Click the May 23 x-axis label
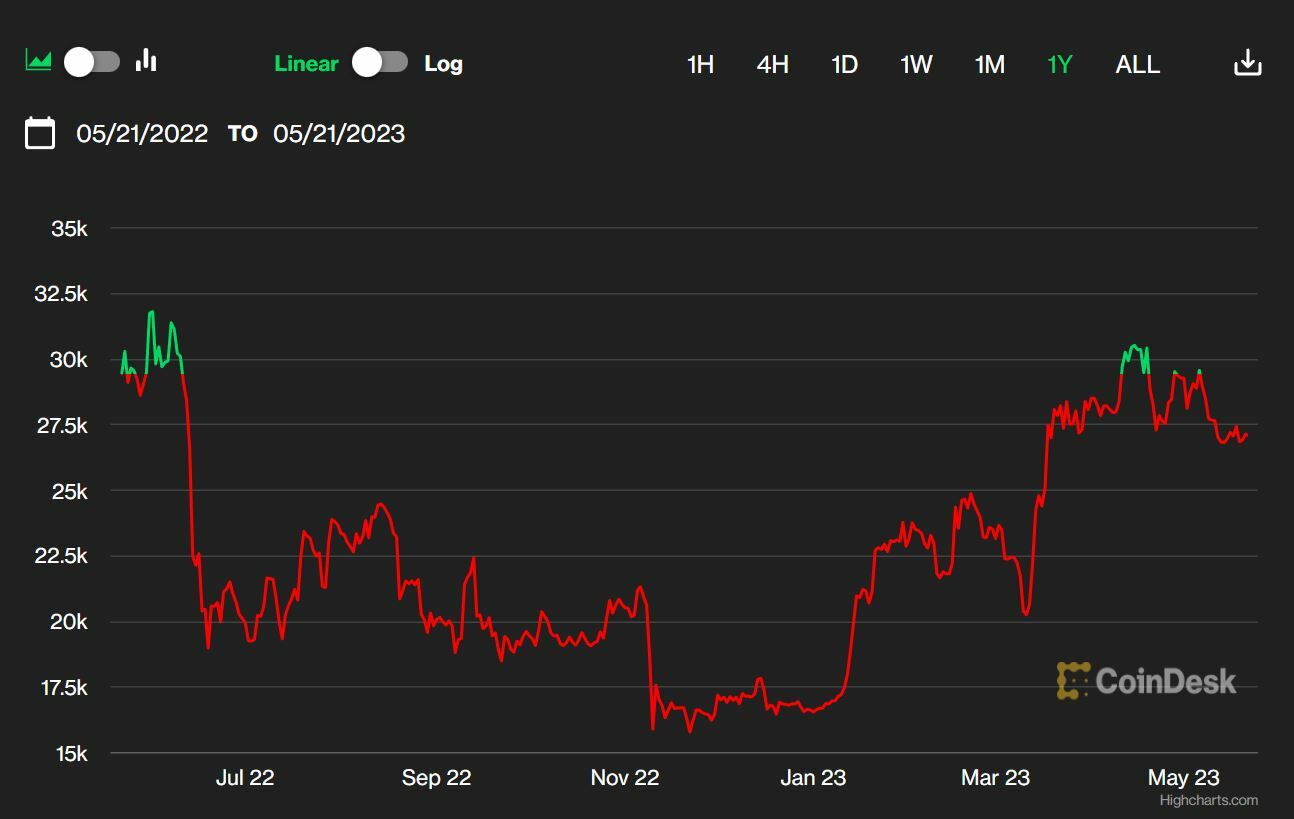1294x819 pixels. click(1184, 777)
